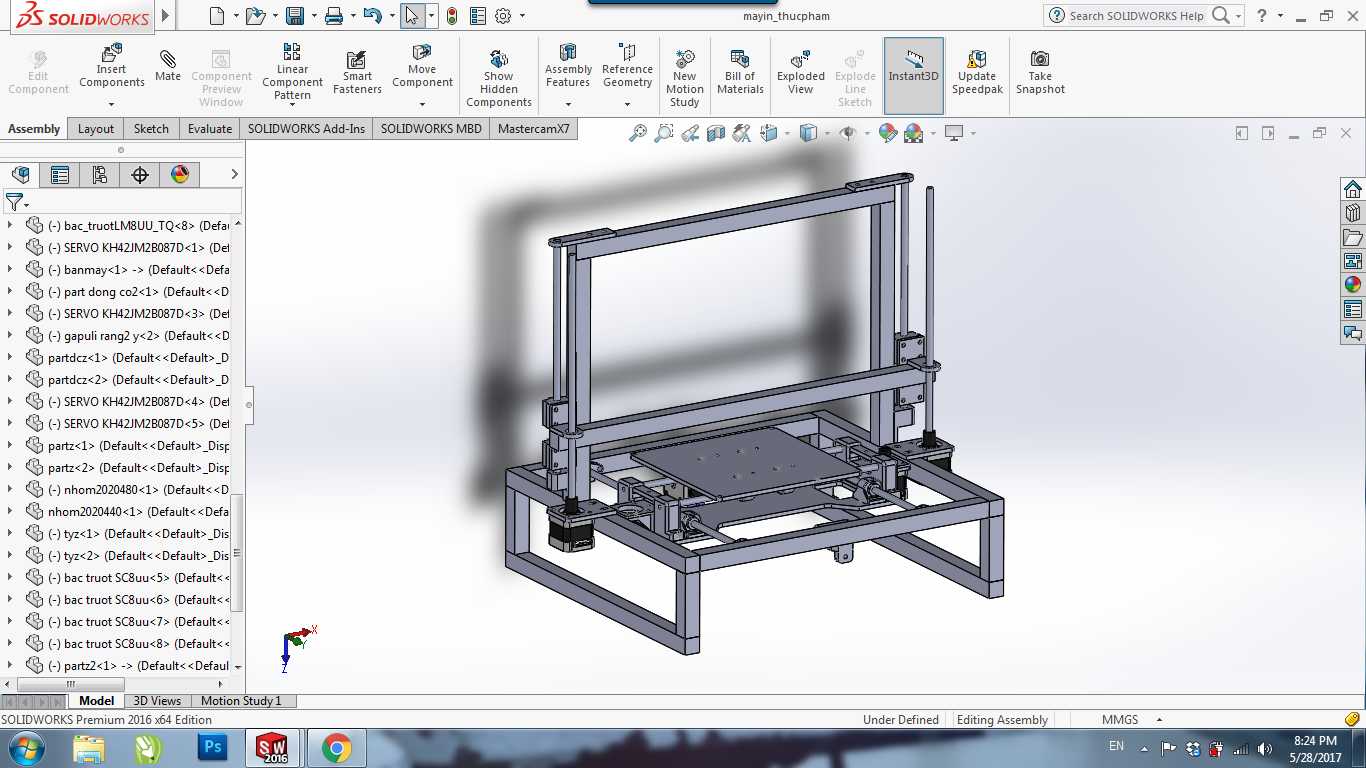Open File Properties from the quick access bar
This screenshot has height=768, width=1366.
[x=478, y=16]
